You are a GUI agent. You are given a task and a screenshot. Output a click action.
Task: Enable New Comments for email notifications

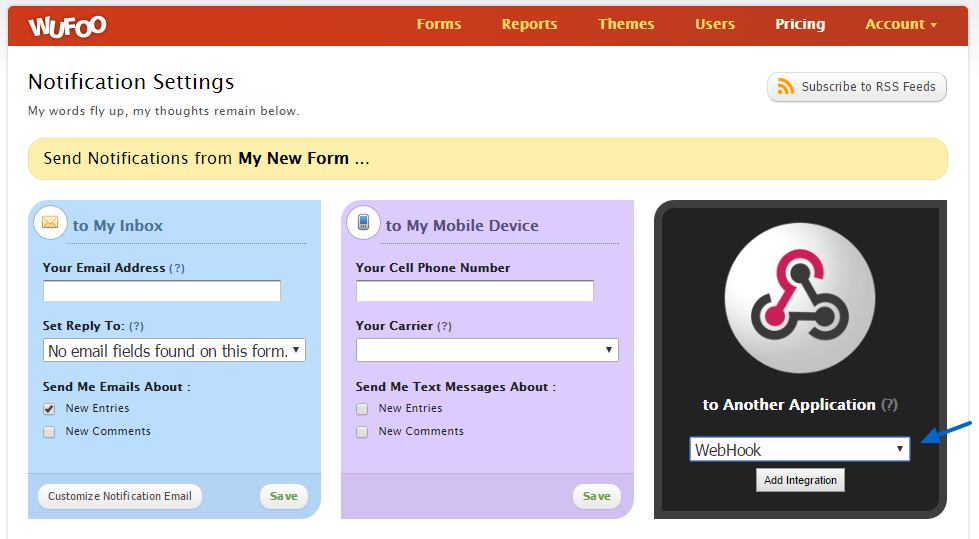(49, 432)
